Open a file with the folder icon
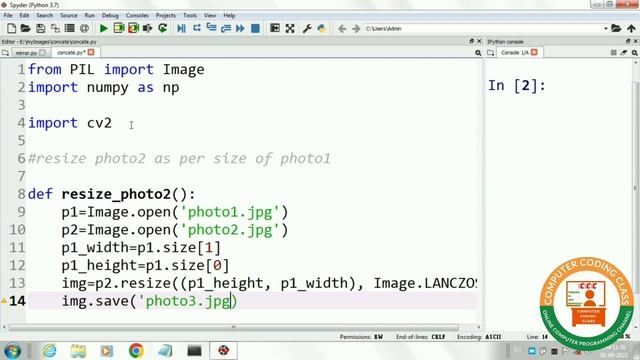 [26, 28]
